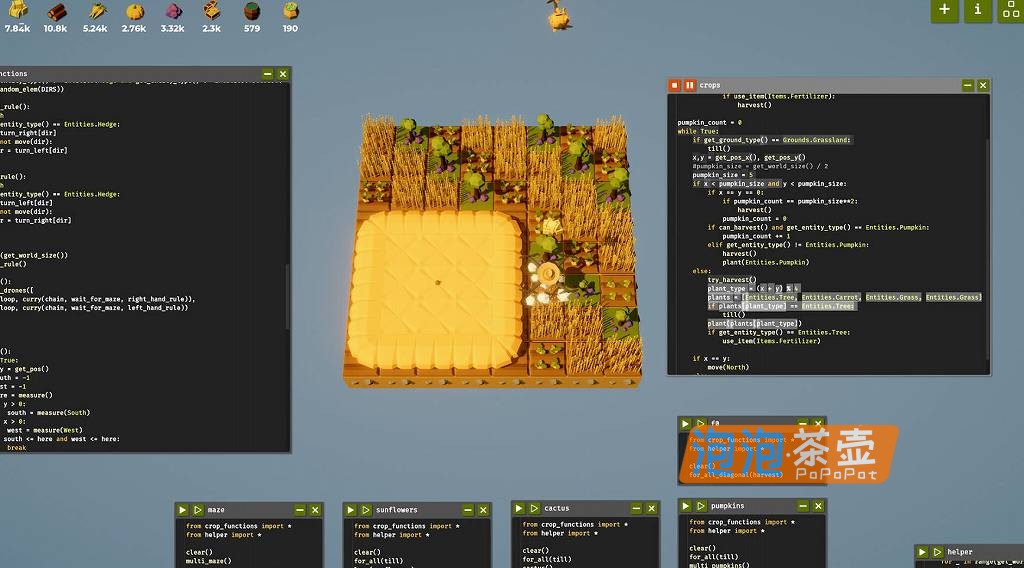1024x568 pixels.
Task: Click the functions window vertical scrollbar
Action: click(x=287, y=296)
